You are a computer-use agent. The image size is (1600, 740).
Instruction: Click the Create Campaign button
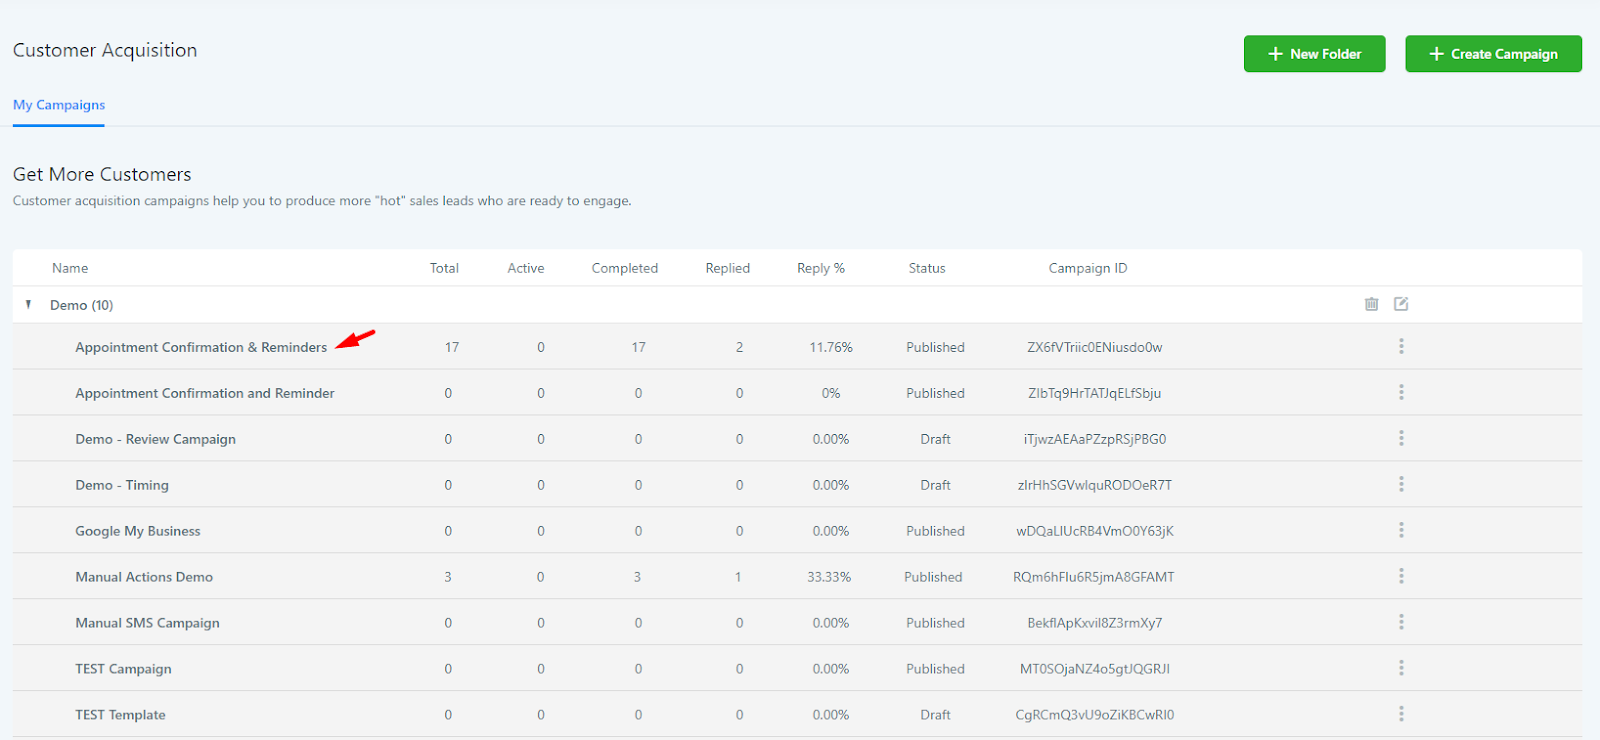(1493, 54)
